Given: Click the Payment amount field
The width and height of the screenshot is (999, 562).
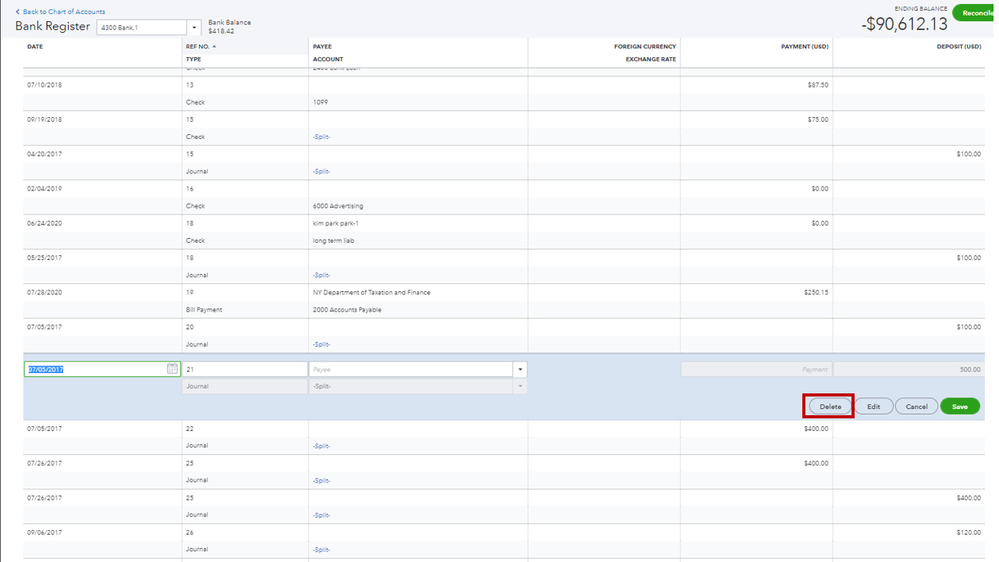Looking at the screenshot, I should click(756, 369).
